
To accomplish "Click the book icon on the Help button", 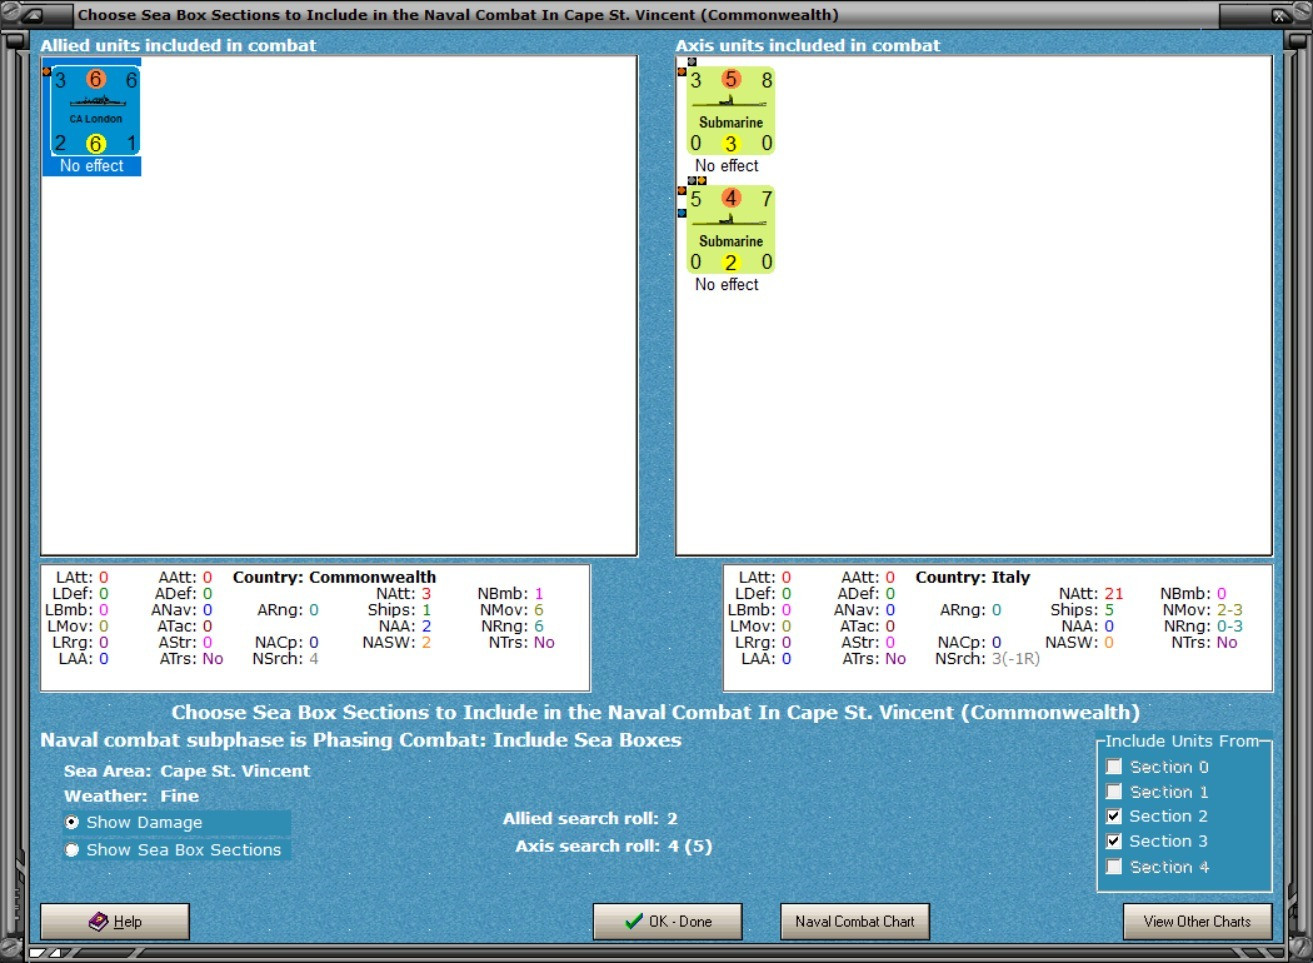I will coord(98,921).
